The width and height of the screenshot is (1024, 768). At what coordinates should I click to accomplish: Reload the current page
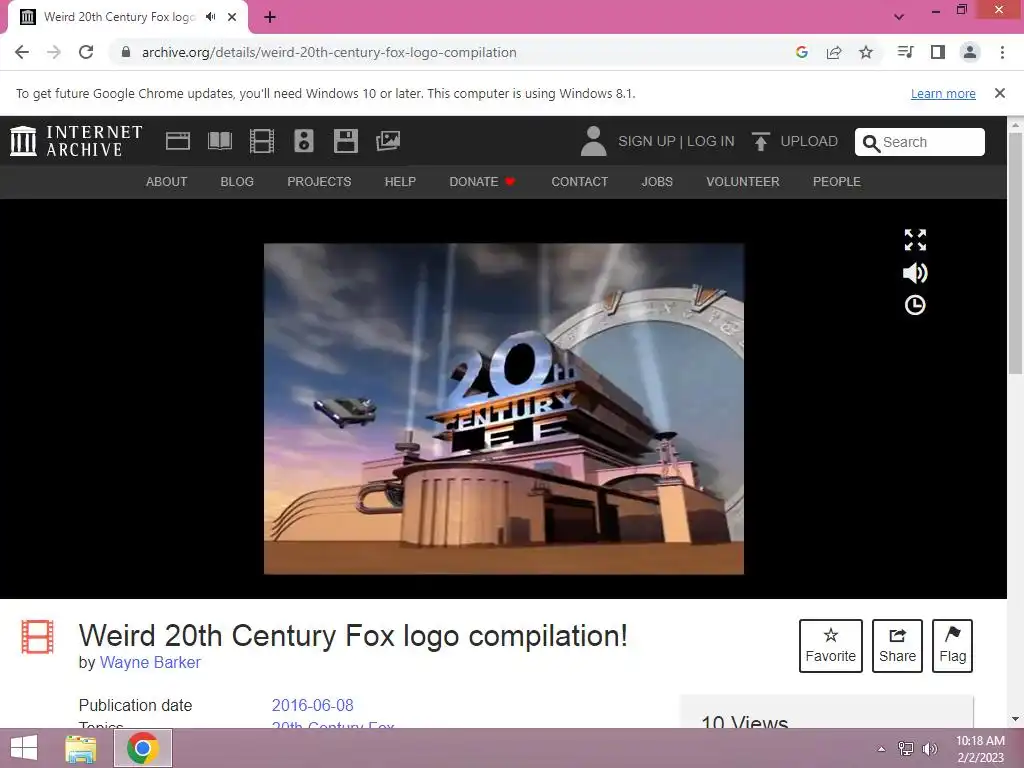[x=86, y=52]
